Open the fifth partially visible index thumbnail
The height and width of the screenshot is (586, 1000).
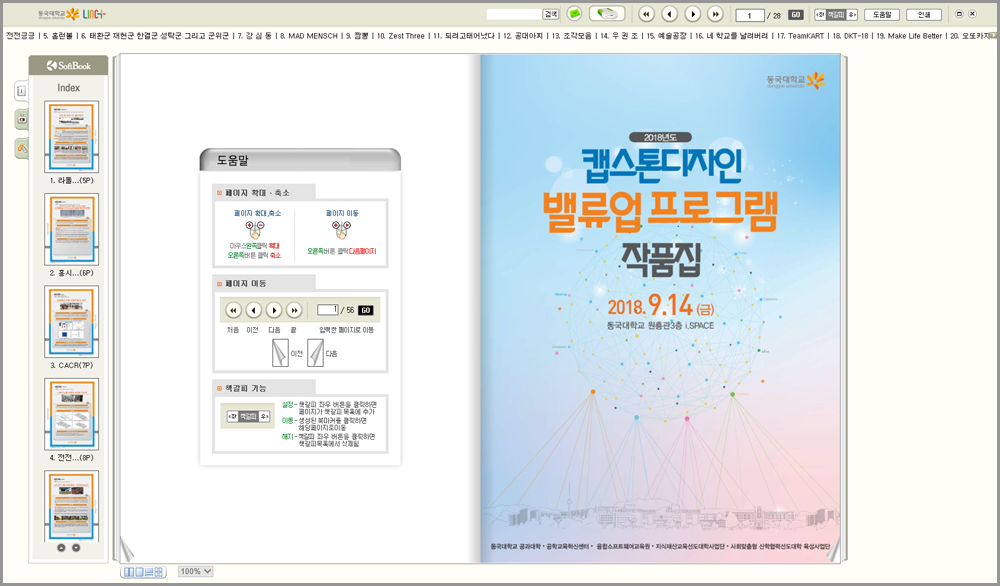71,506
